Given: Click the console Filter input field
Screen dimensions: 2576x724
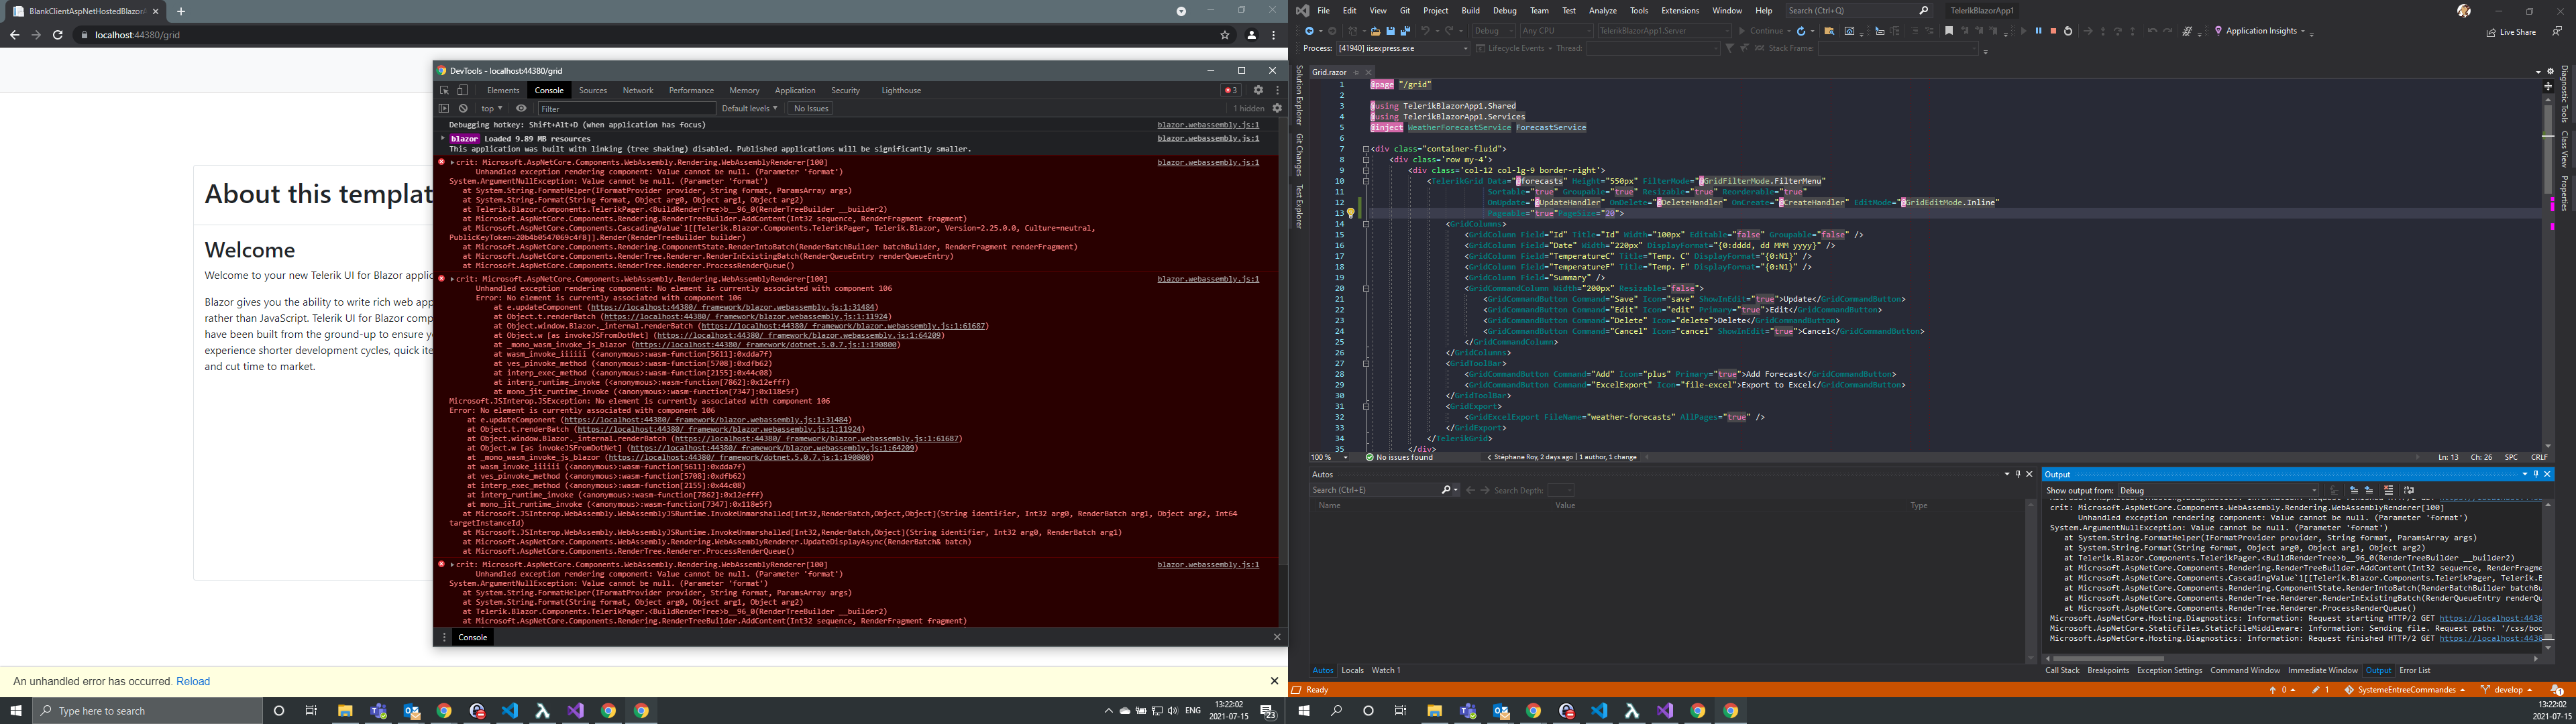Looking at the screenshot, I should pyautogui.click(x=625, y=108).
